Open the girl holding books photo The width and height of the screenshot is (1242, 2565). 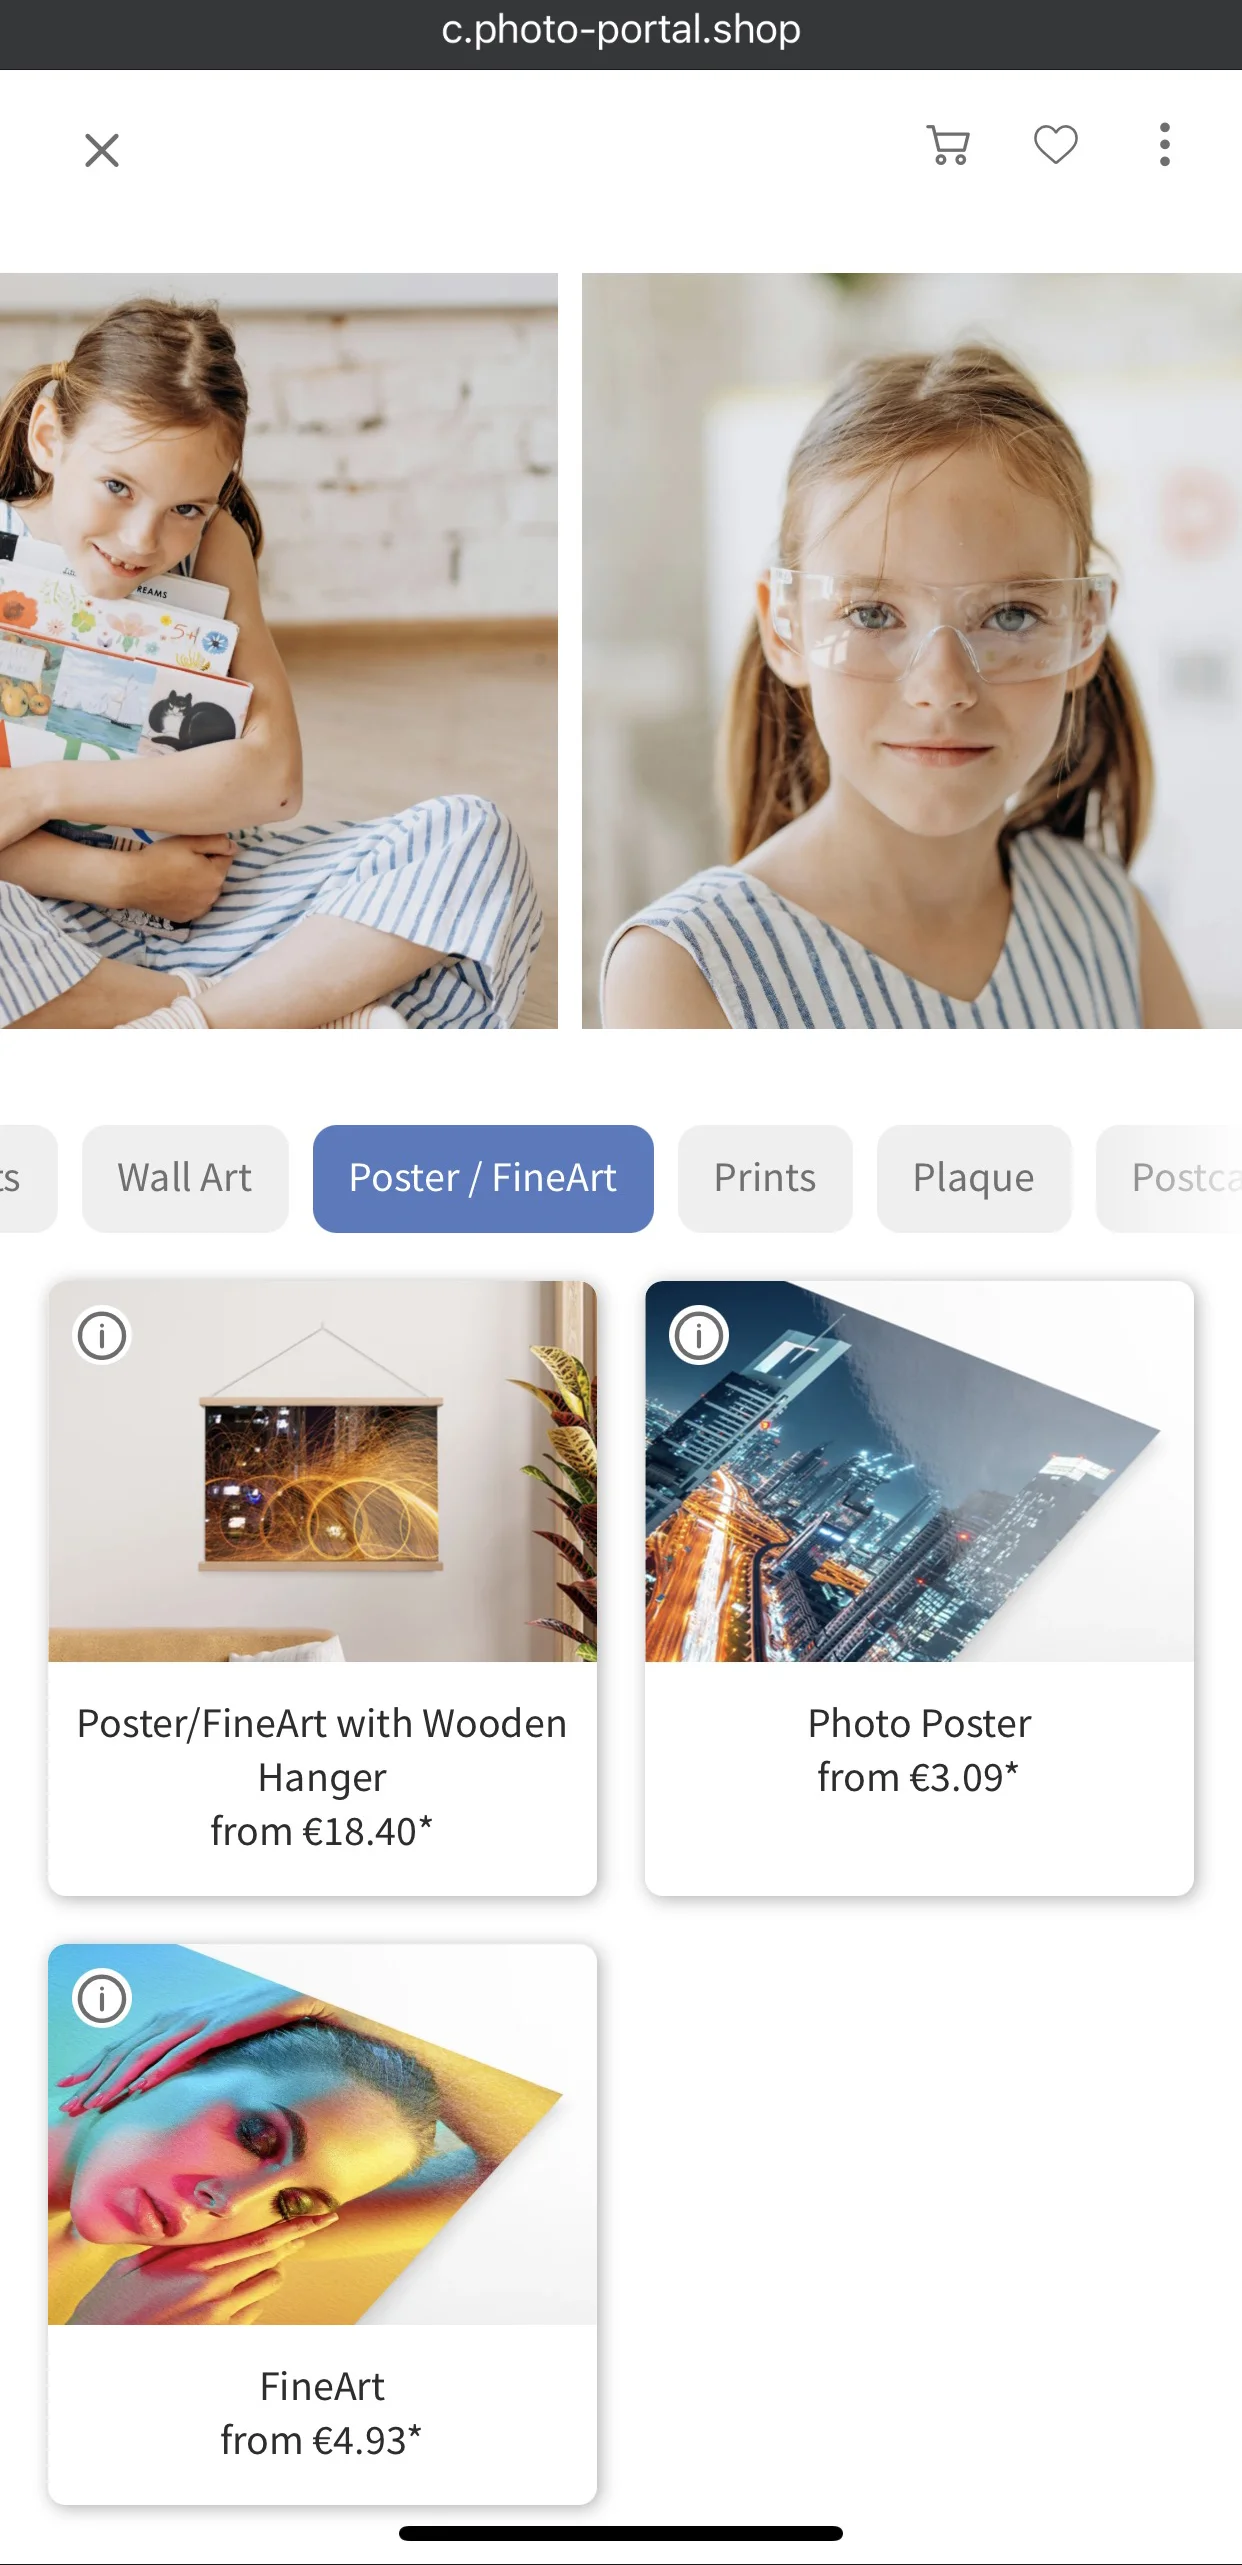(x=278, y=650)
